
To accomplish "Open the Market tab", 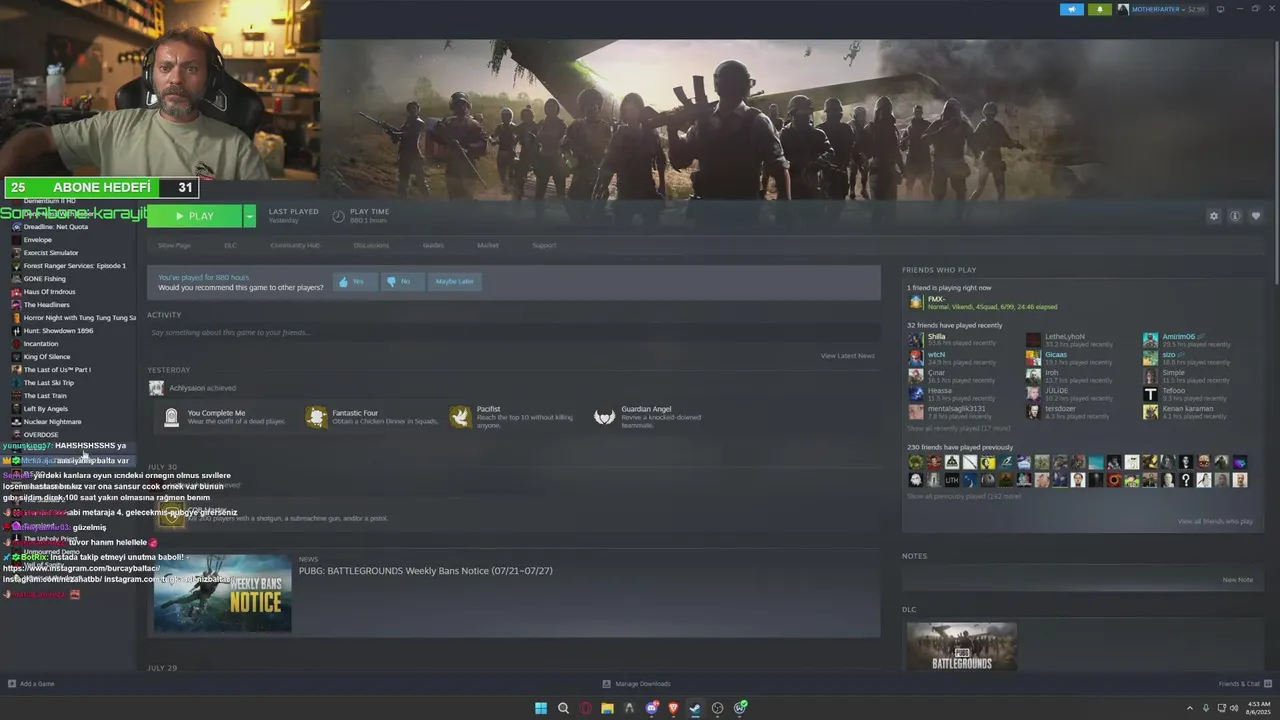I will point(488,245).
